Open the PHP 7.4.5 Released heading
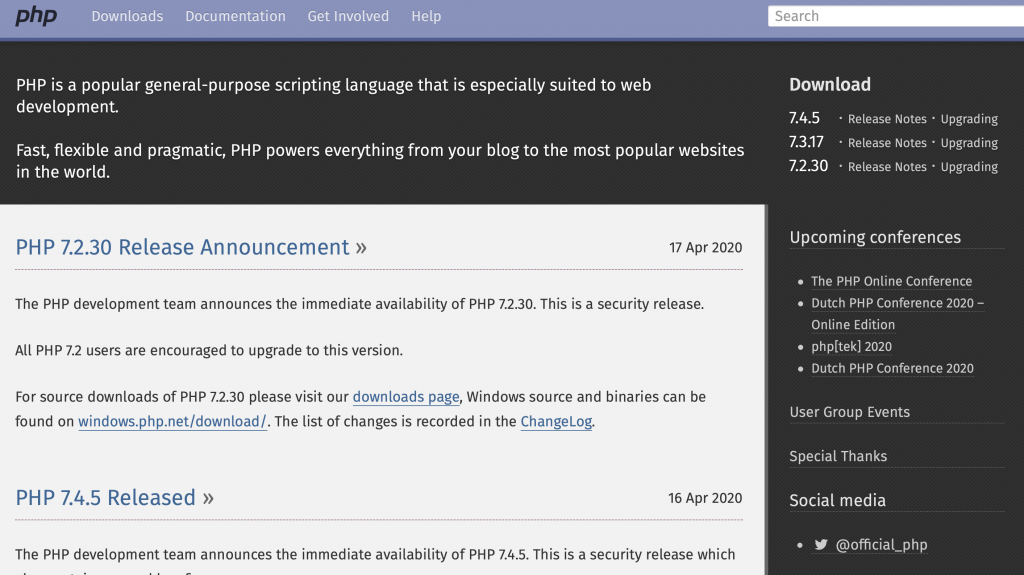Image resolution: width=1024 pixels, height=575 pixels. coord(114,498)
